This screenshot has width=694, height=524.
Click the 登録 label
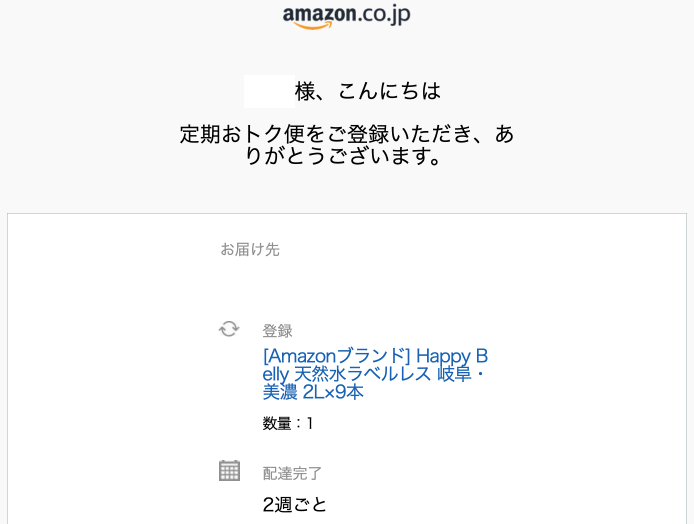pyautogui.click(x=277, y=331)
